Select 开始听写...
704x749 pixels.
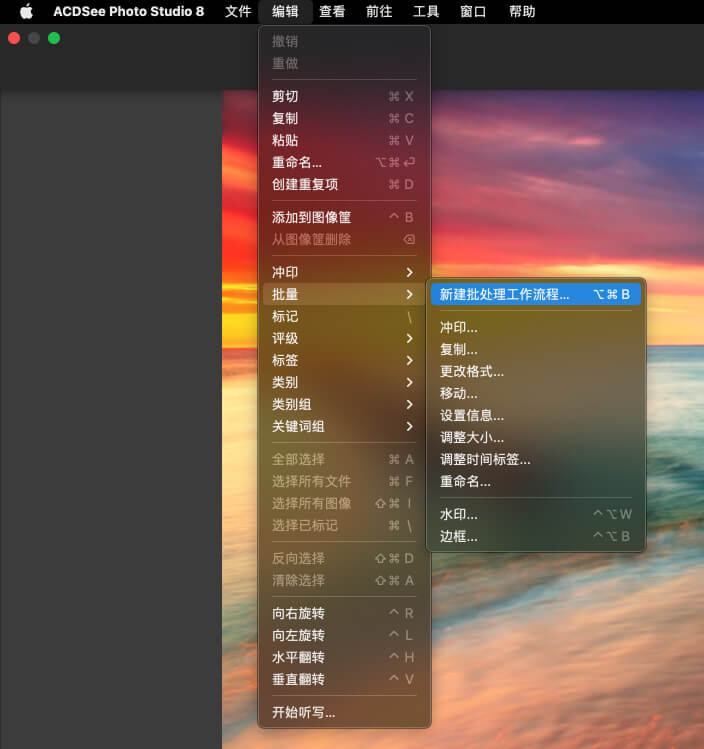(x=344, y=712)
